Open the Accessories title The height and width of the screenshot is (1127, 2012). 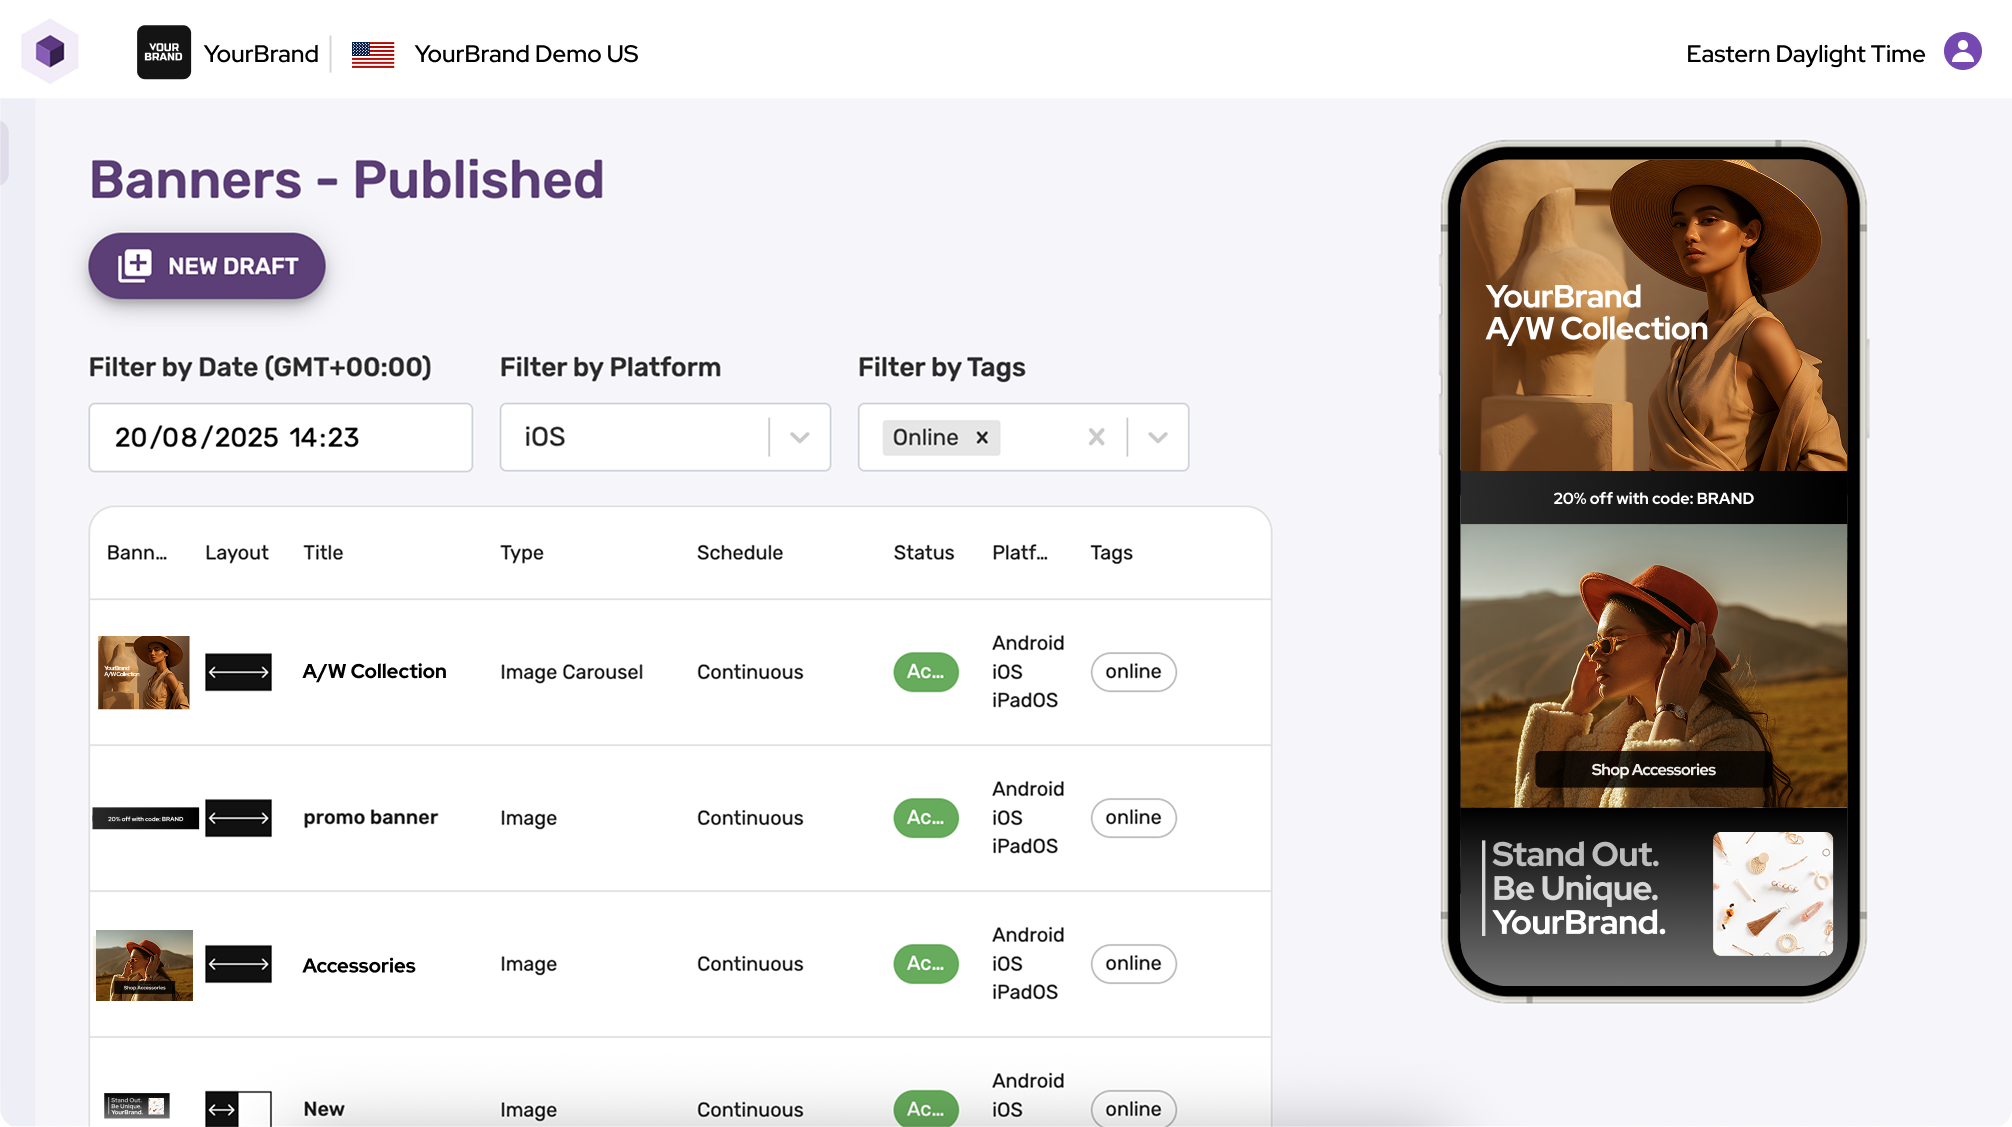click(359, 965)
